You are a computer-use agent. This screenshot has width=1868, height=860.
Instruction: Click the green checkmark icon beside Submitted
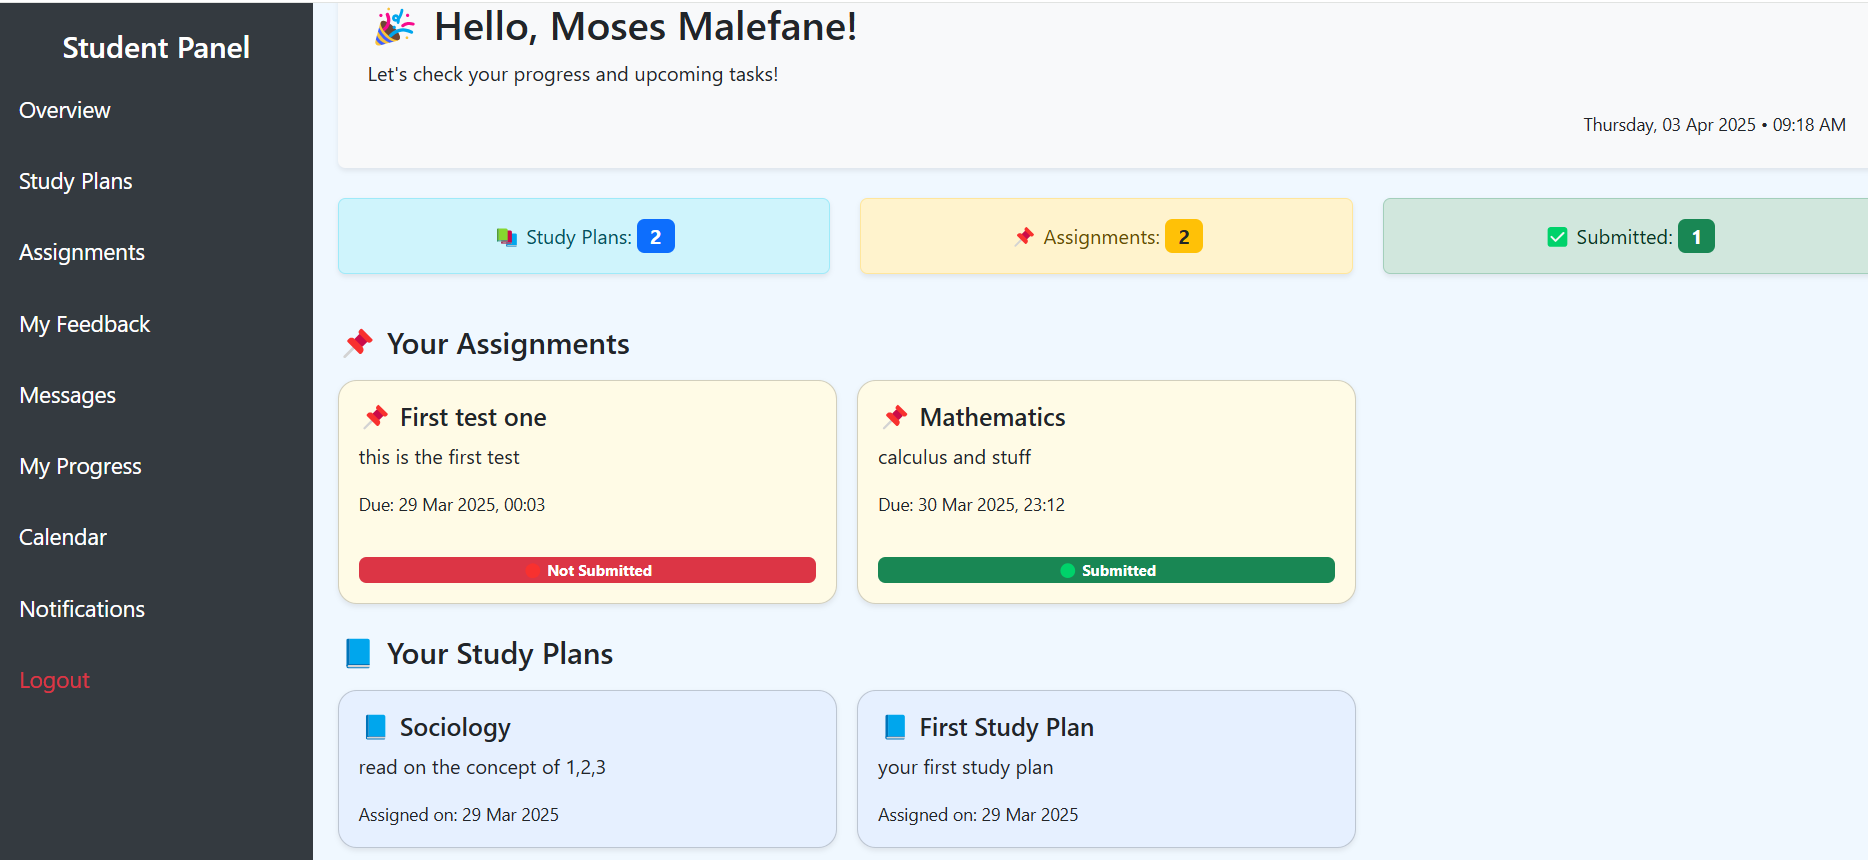pos(1557,237)
